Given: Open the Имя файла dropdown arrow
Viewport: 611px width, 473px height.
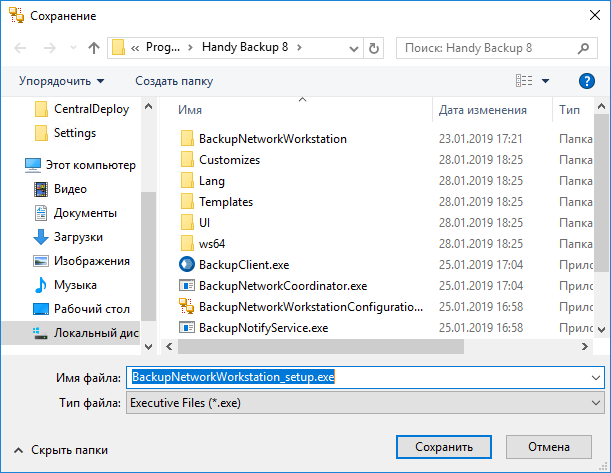Looking at the screenshot, I should tap(596, 378).
